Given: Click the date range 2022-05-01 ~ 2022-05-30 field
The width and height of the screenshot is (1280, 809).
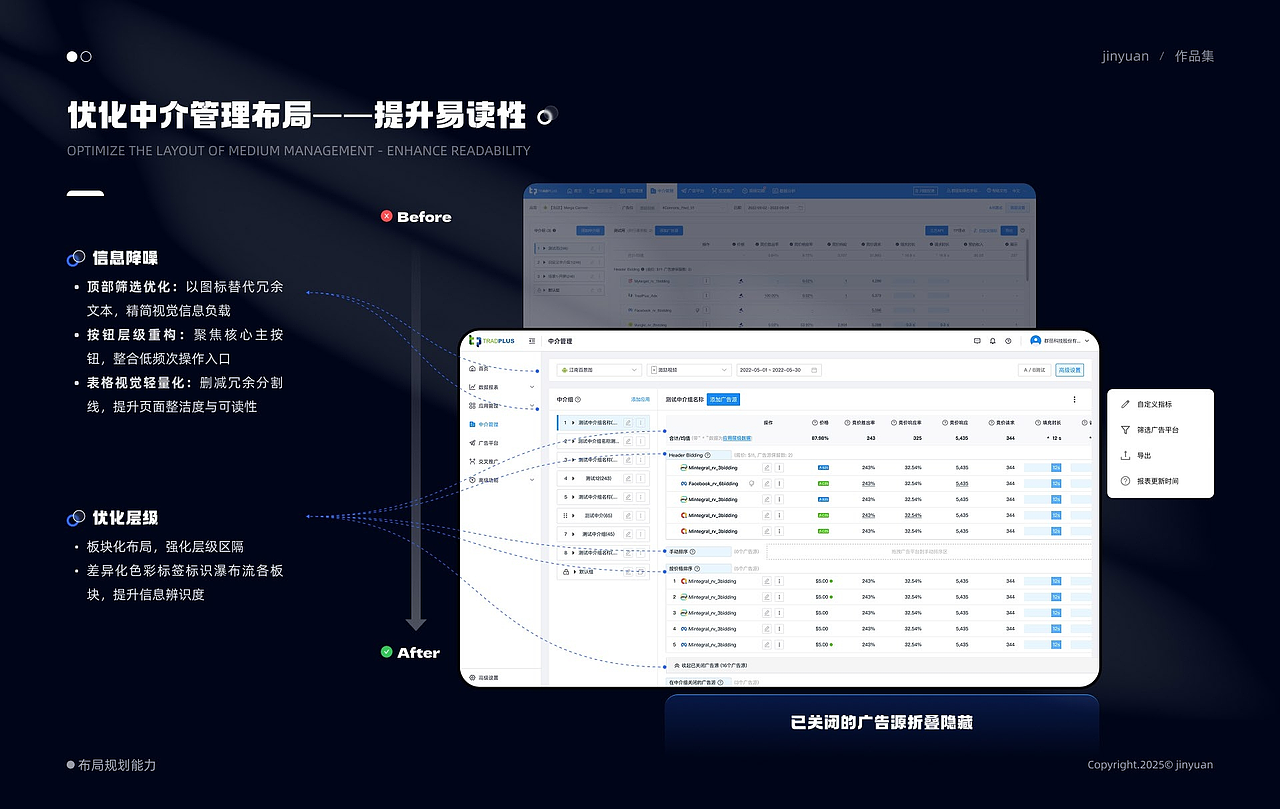Looking at the screenshot, I should [x=779, y=370].
